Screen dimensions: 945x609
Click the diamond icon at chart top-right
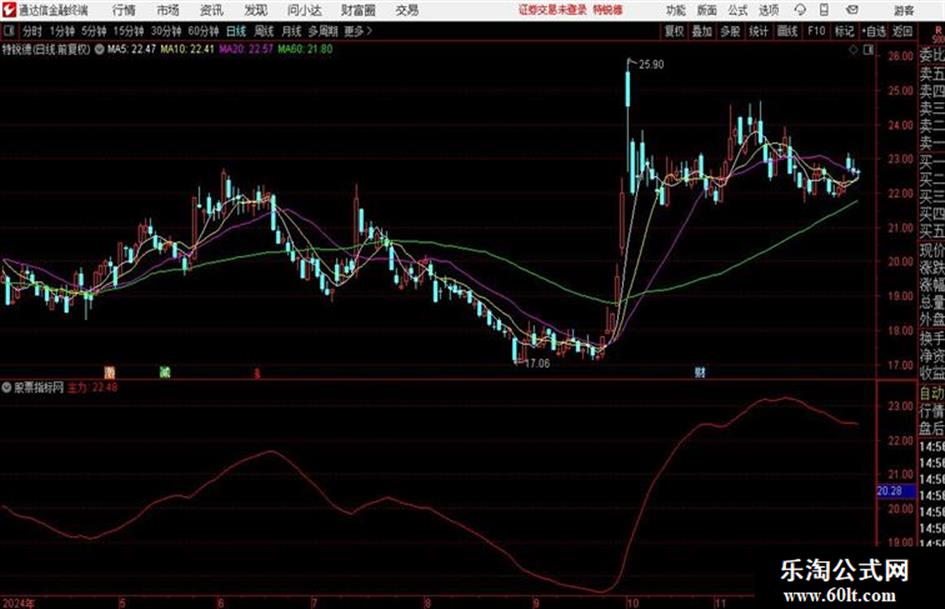(853, 50)
